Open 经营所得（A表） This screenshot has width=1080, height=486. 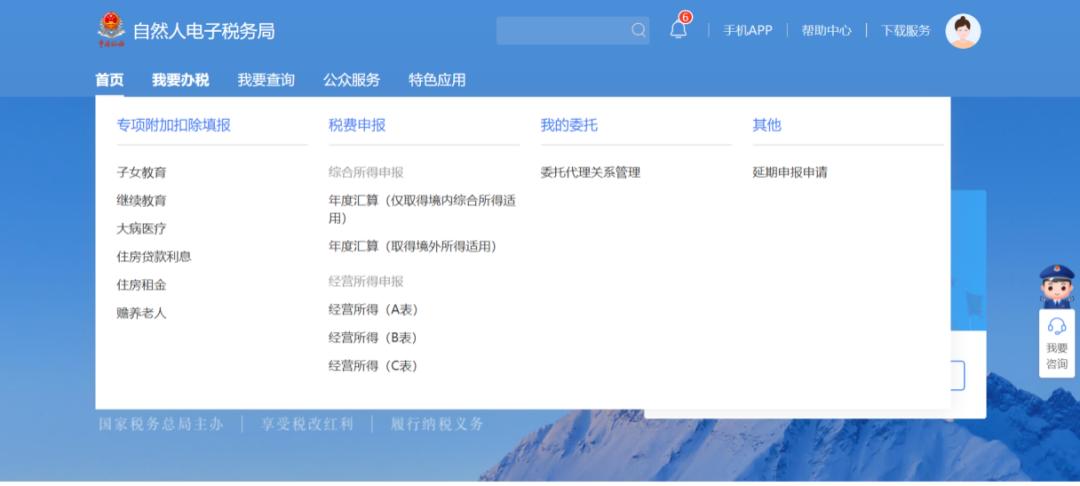(375, 310)
